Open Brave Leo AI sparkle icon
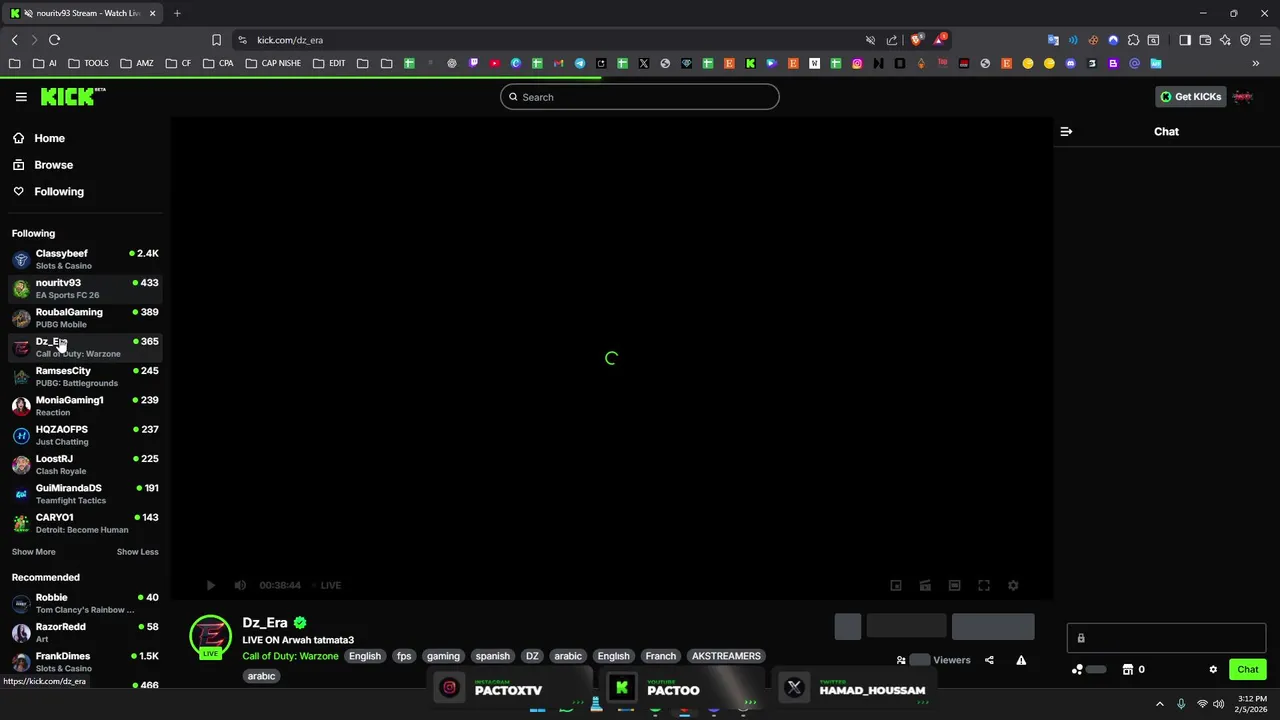The image size is (1280, 720). tap(1225, 40)
